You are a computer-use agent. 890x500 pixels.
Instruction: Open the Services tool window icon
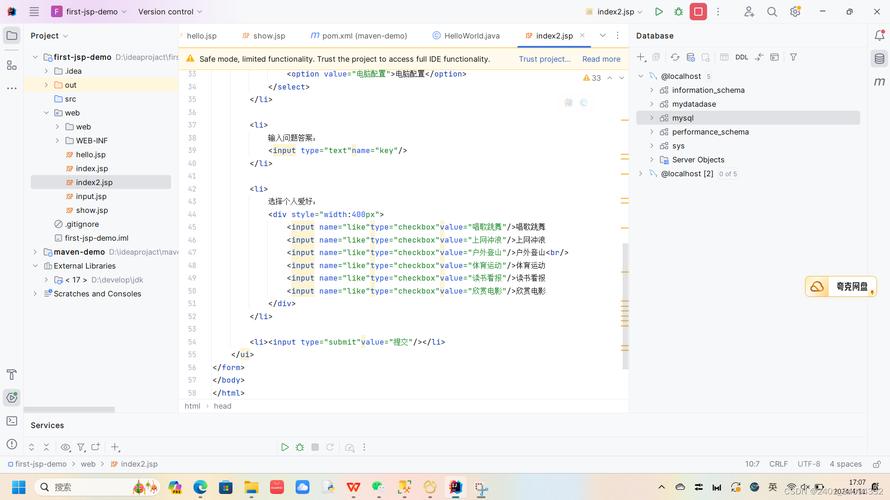pyautogui.click(x=11, y=397)
